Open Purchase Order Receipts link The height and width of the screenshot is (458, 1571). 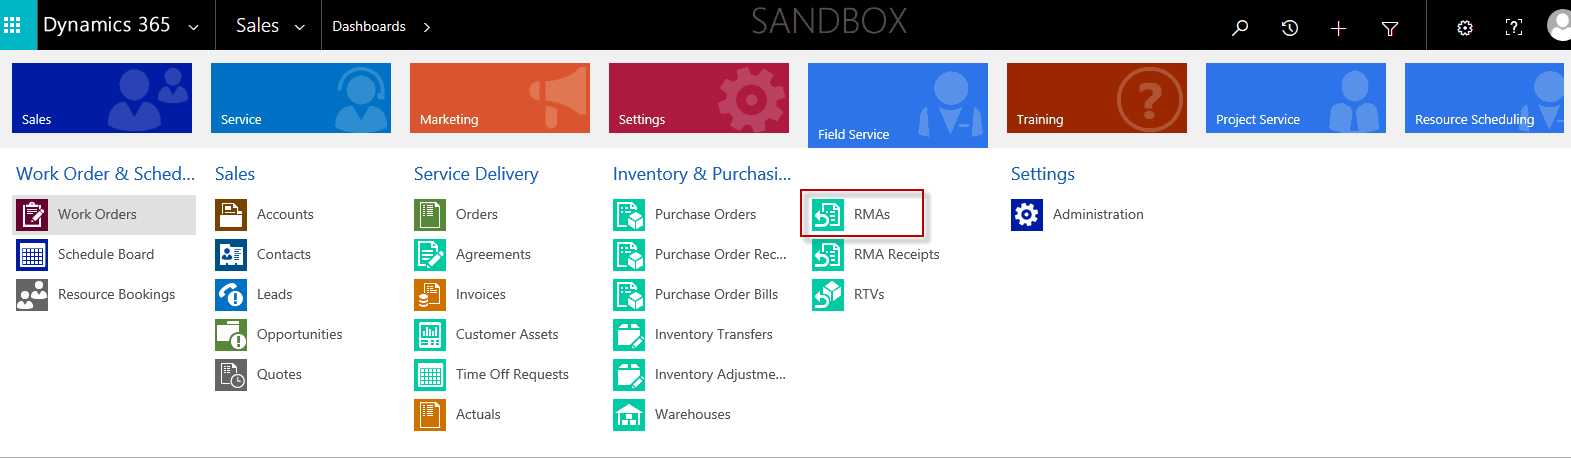tap(720, 254)
